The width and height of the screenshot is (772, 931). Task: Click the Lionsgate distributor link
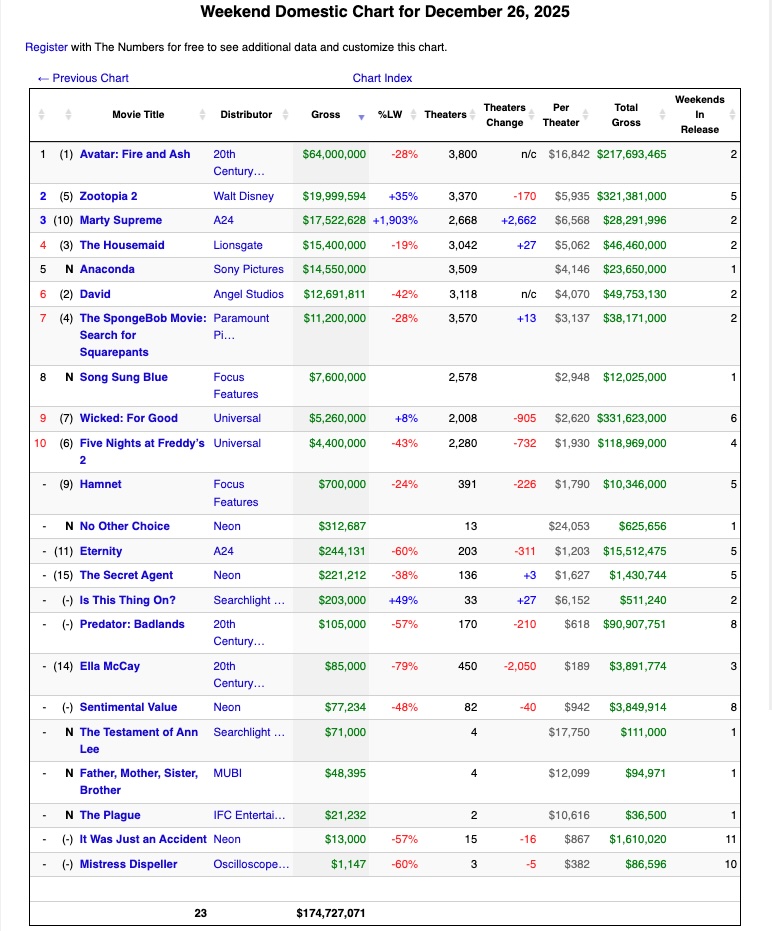click(x=238, y=245)
